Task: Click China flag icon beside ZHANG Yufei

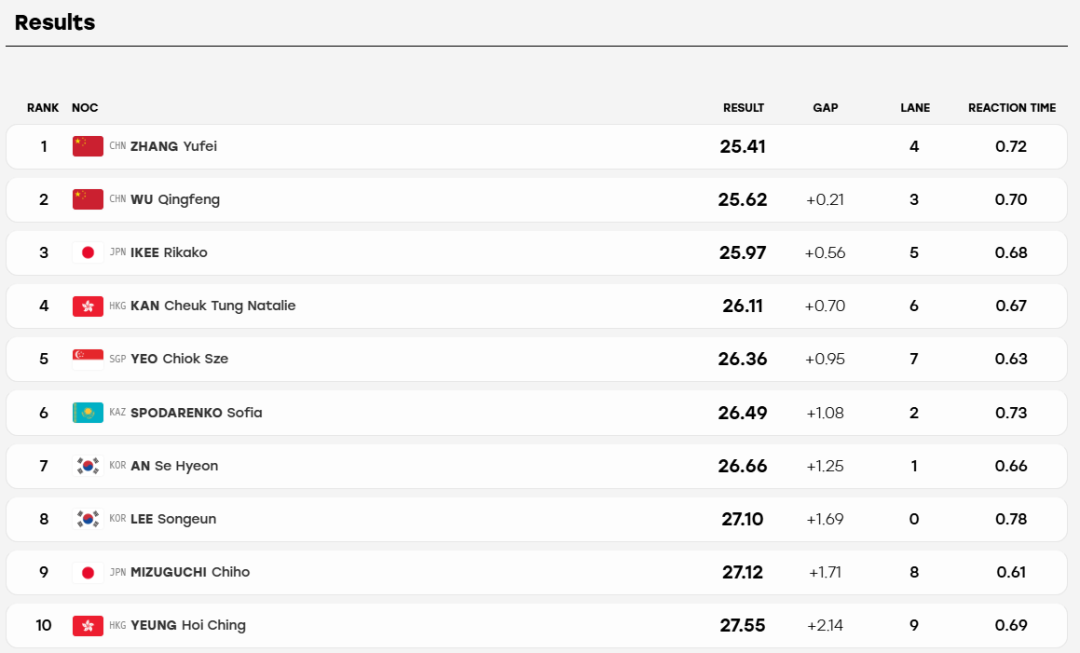Action: click(x=87, y=146)
